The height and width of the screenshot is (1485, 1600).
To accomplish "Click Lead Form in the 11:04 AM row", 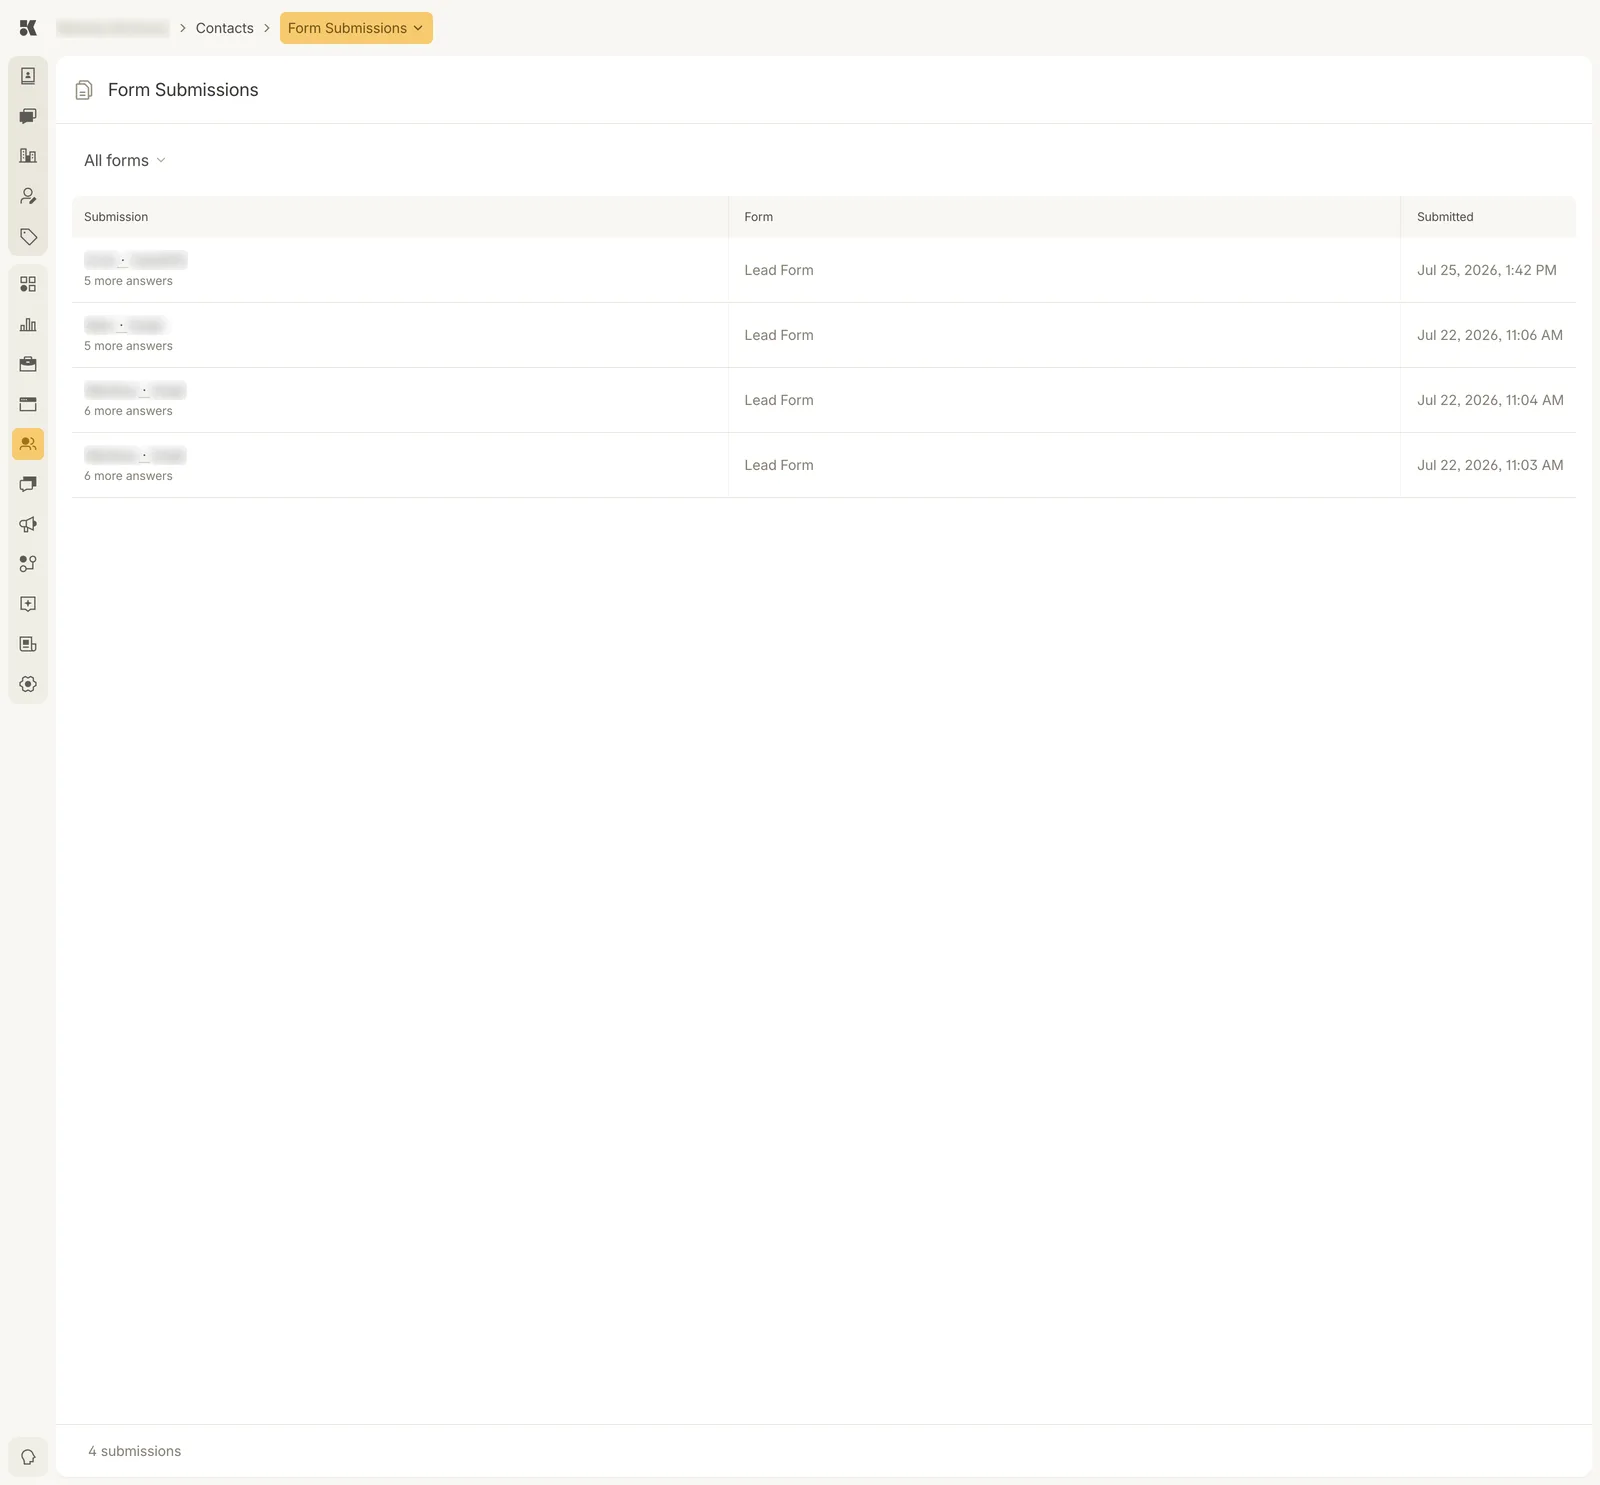I will pyautogui.click(x=779, y=400).
